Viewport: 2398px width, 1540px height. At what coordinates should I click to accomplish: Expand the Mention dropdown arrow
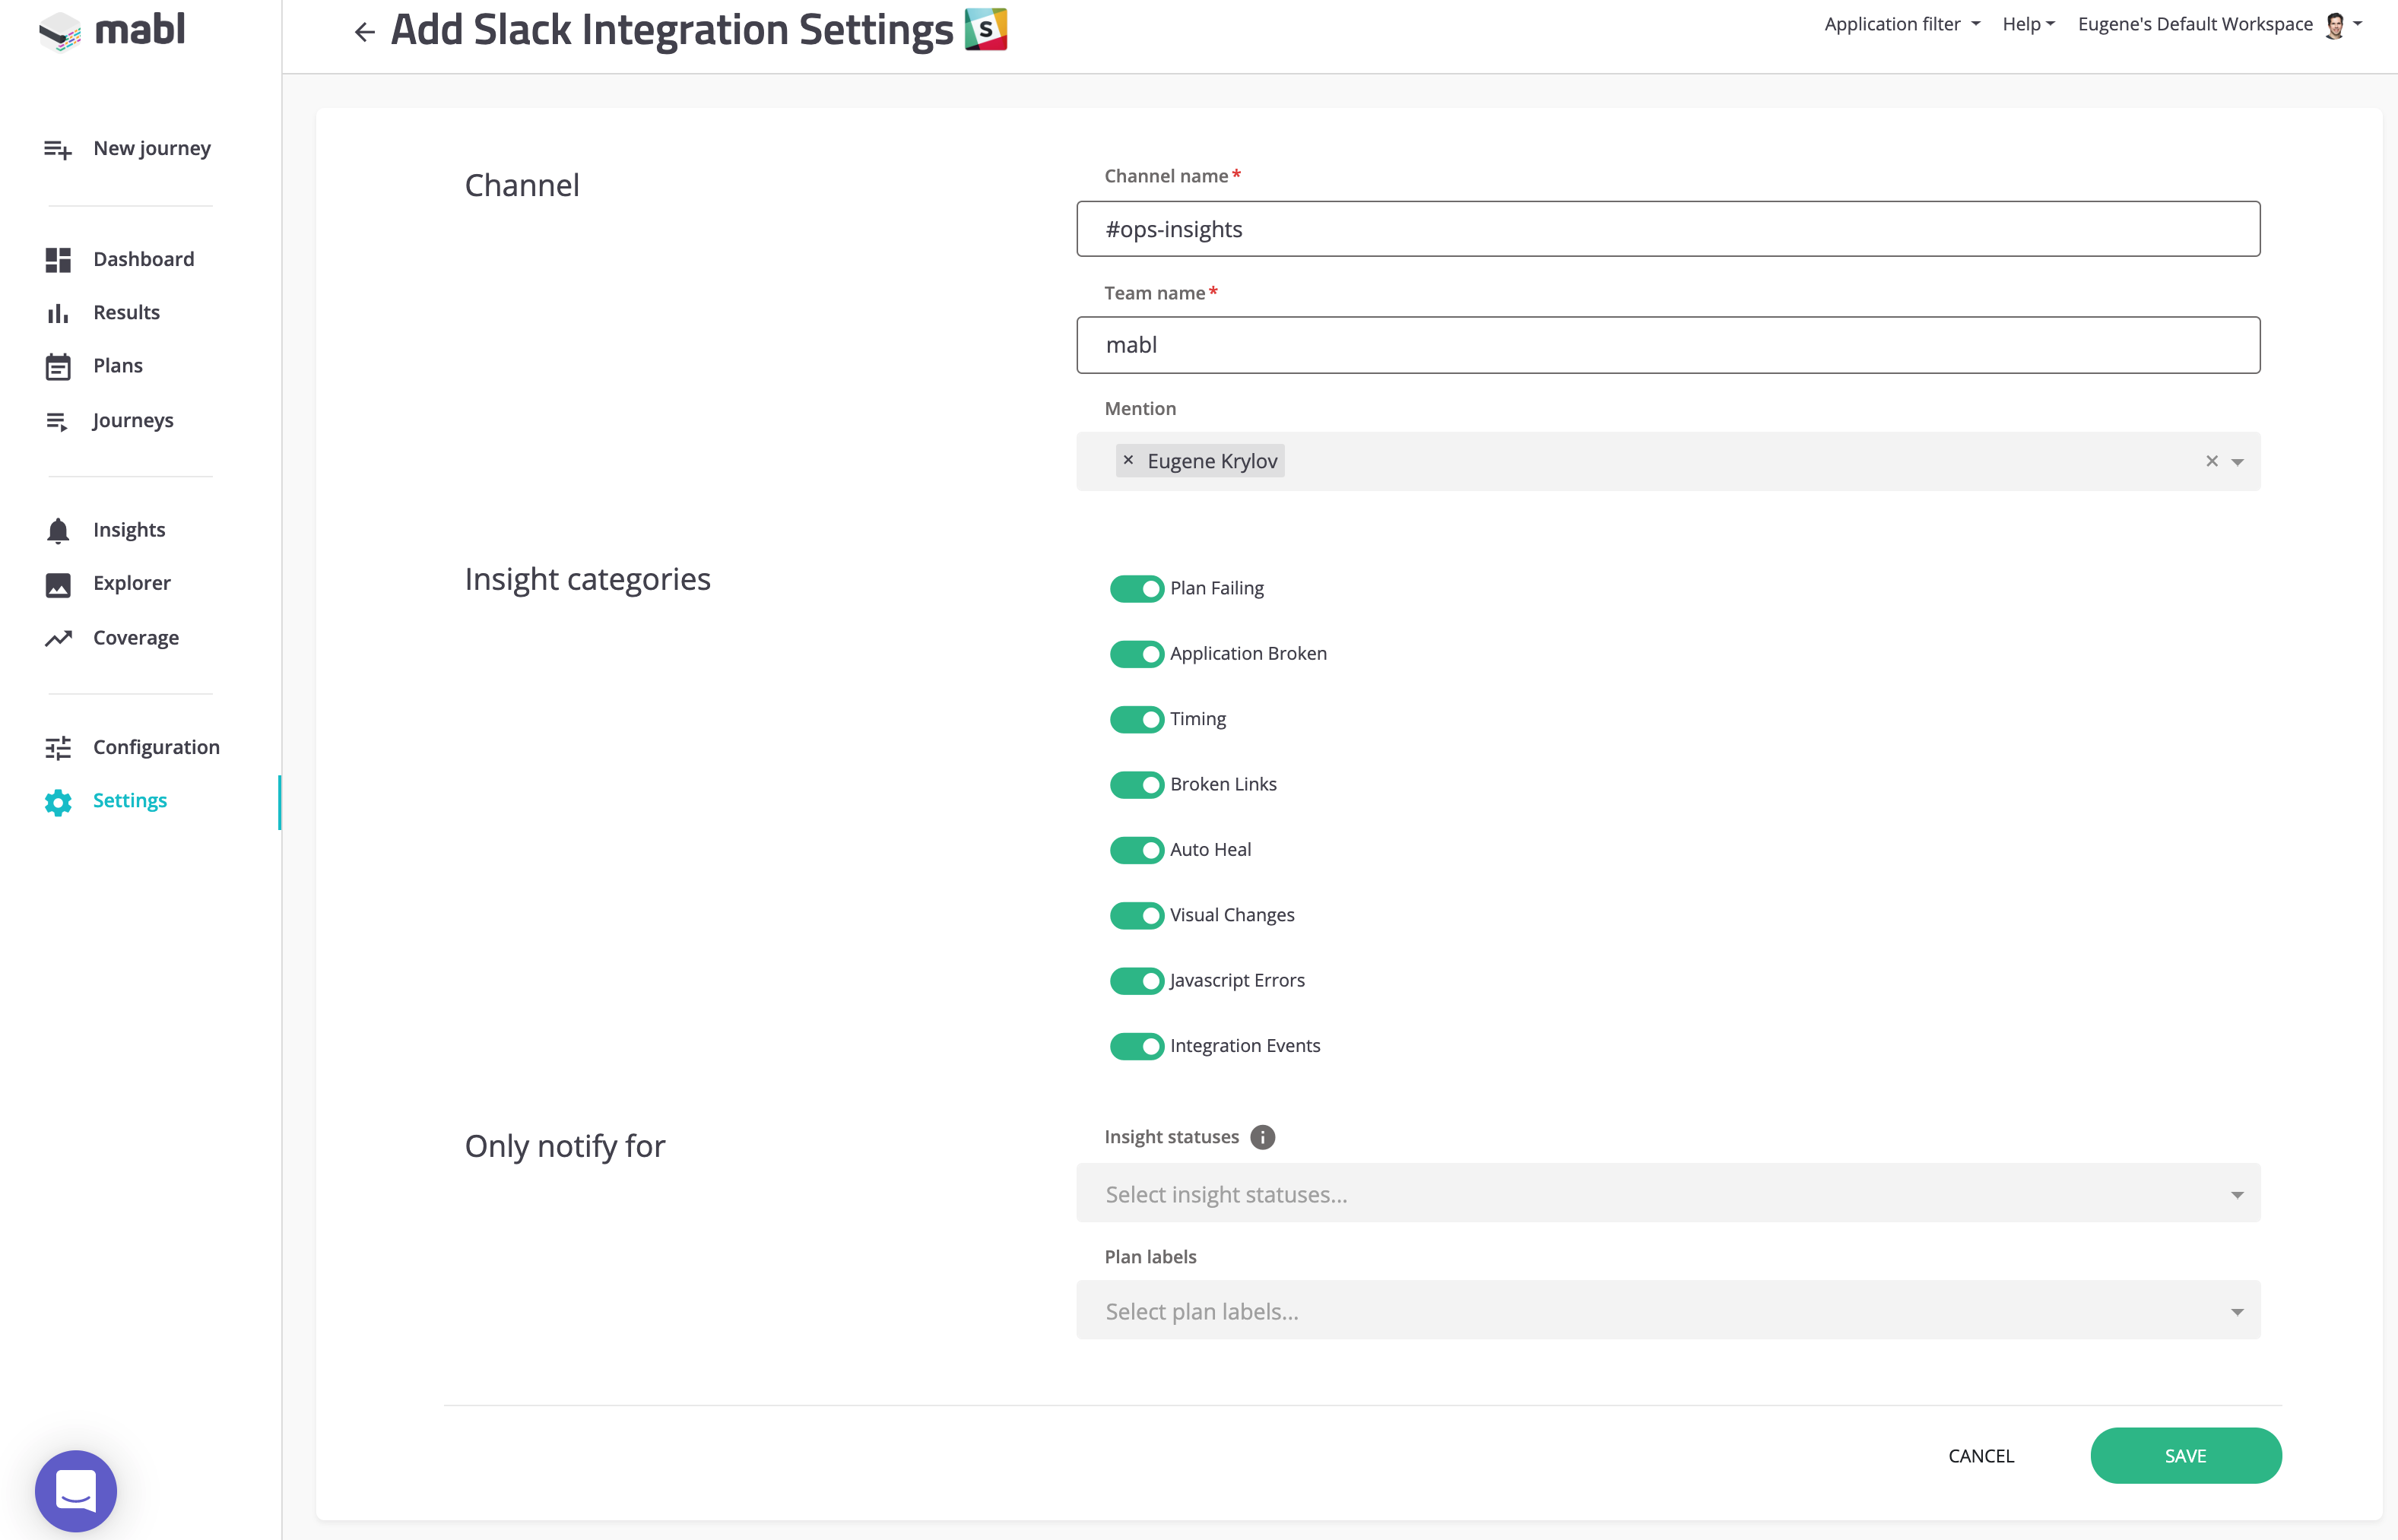click(x=2238, y=462)
